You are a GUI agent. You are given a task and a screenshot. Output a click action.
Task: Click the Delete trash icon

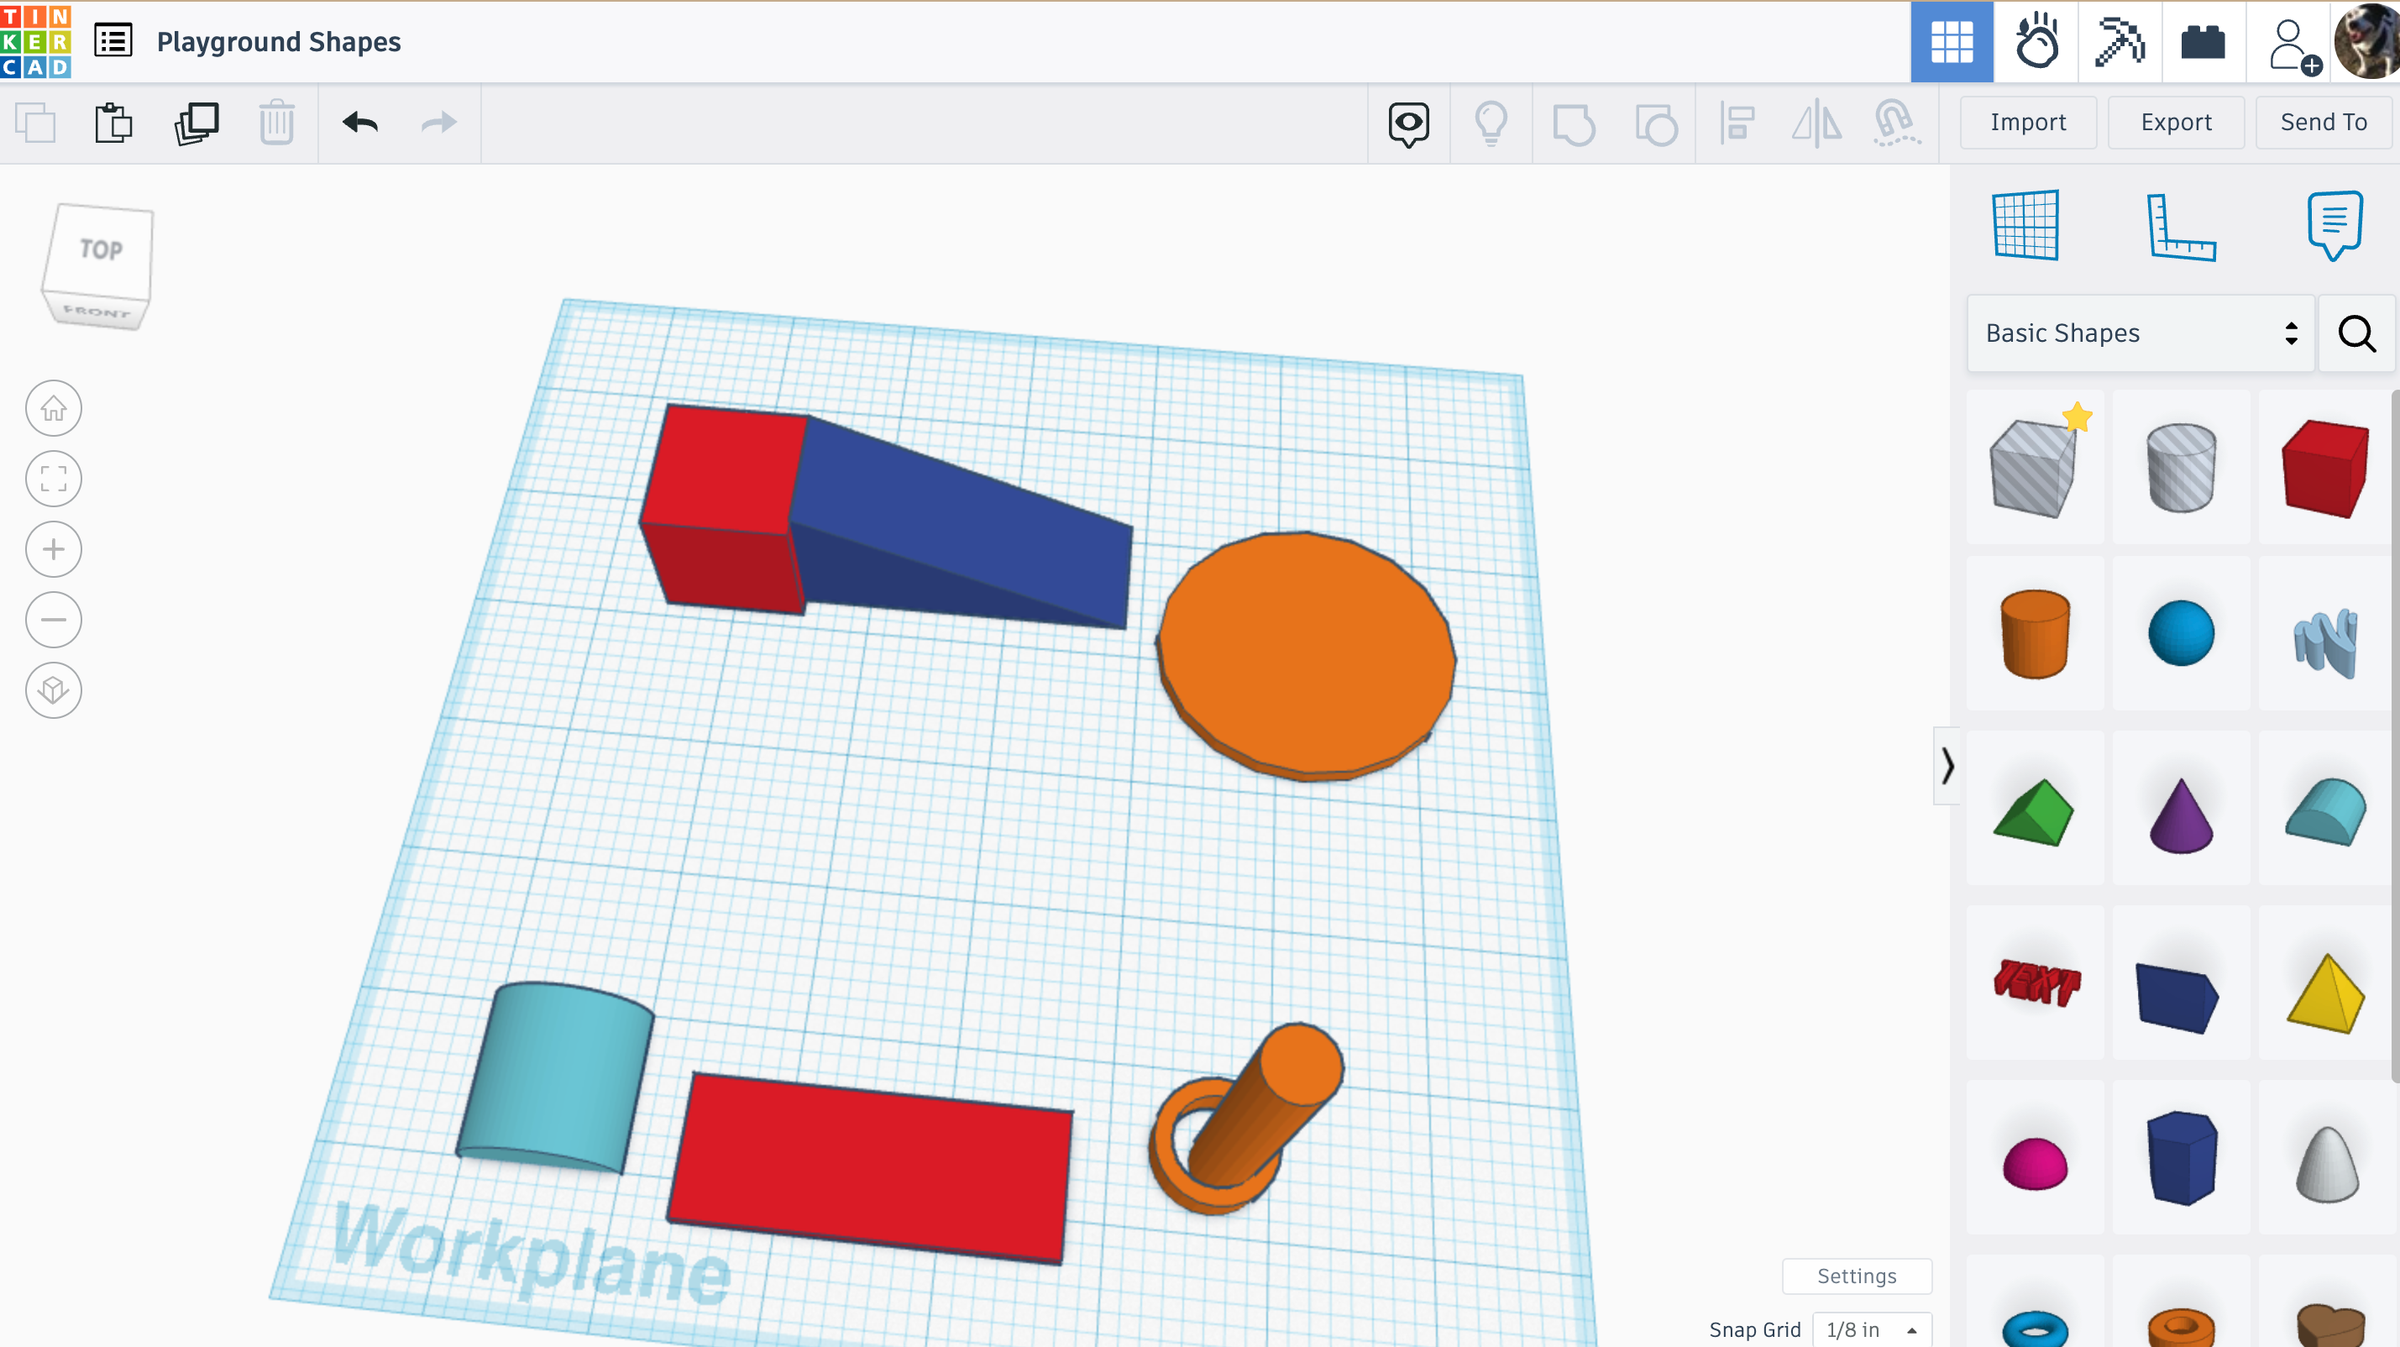tap(277, 122)
